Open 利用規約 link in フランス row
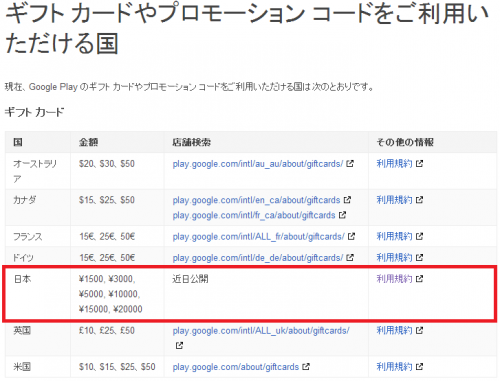500x381 pixels. click(x=394, y=236)
